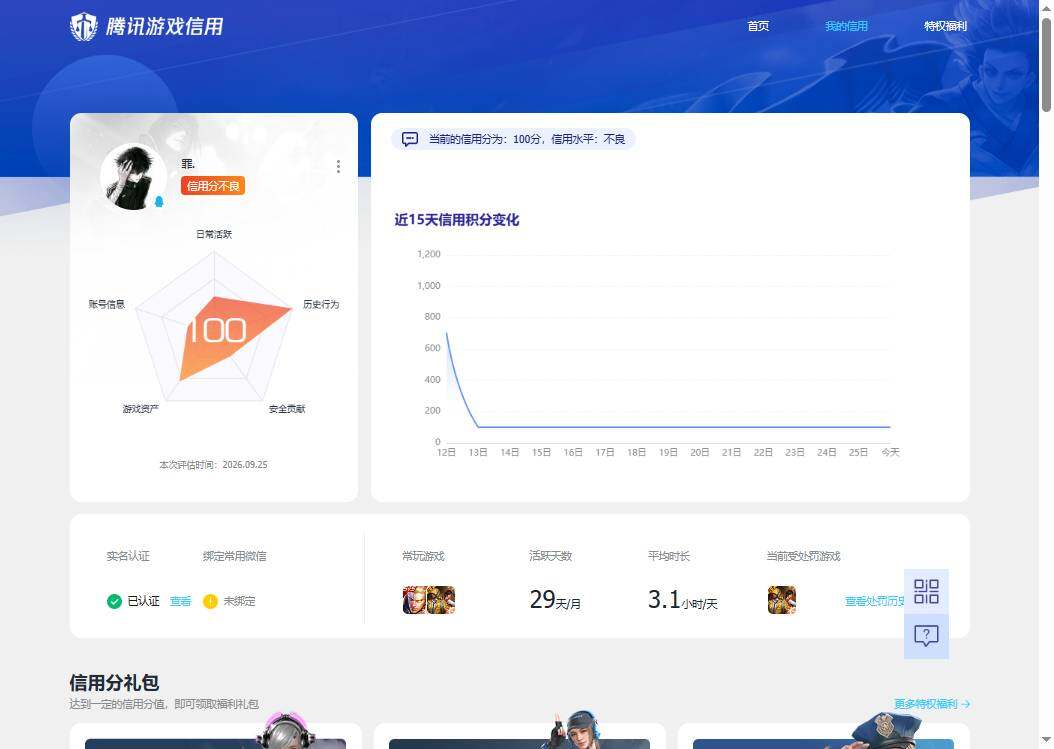Click the 今天 label on chart axis
Screen dimensions: 1054x749
pyautogui.click(x=891, y=452)
